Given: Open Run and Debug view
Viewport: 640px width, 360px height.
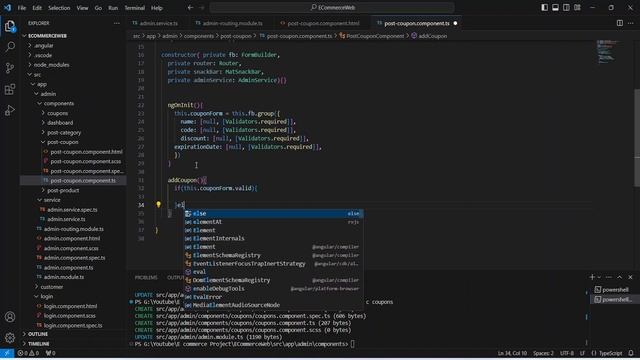Looking at the screenshot, I should [10, 111].
